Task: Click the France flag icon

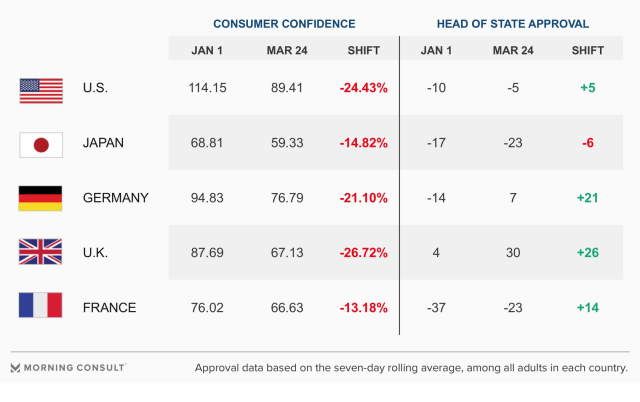Action: point(41,307)
